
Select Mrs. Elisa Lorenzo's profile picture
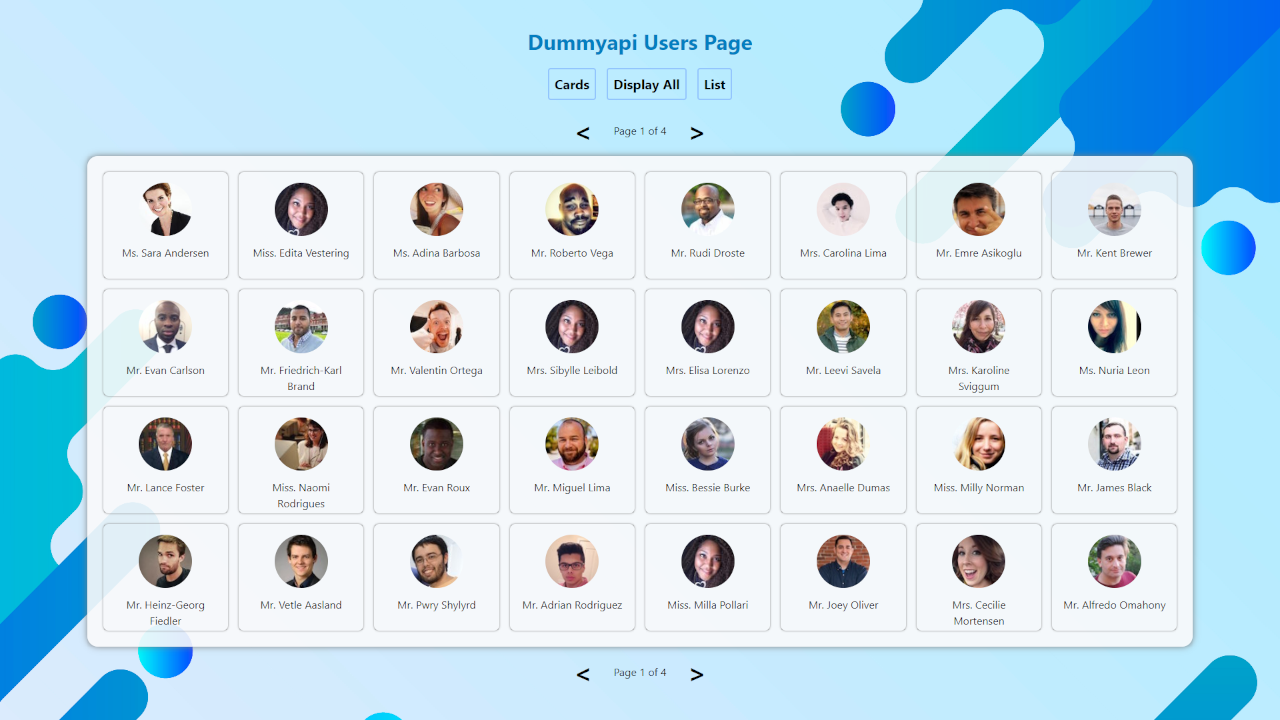[708, 326]
